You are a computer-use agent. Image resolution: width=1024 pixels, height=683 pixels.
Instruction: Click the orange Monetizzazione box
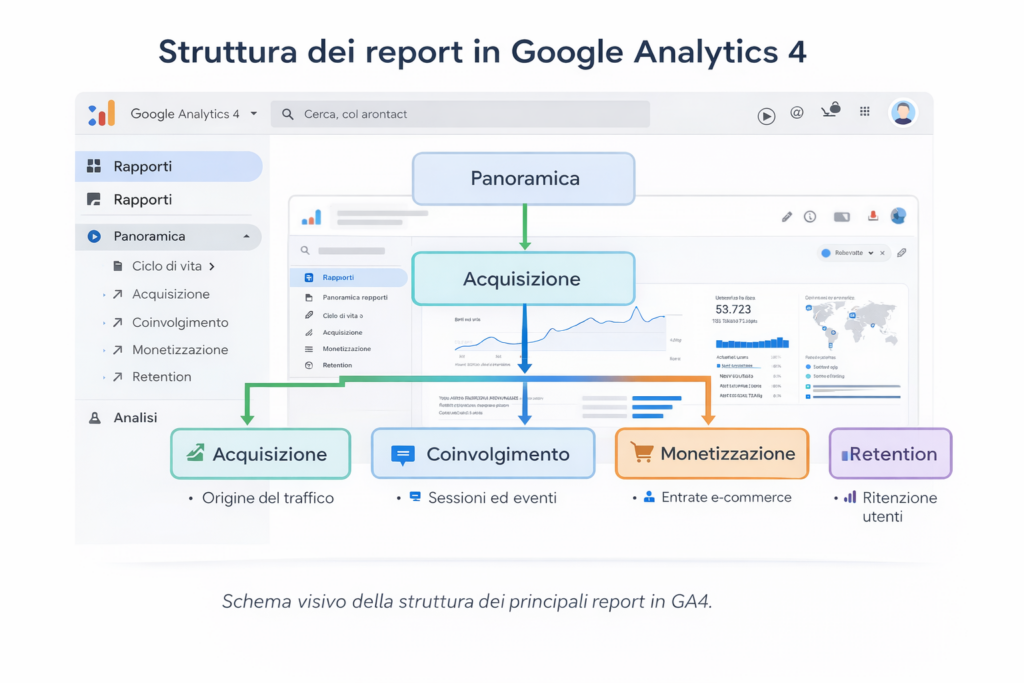[712, 454]
